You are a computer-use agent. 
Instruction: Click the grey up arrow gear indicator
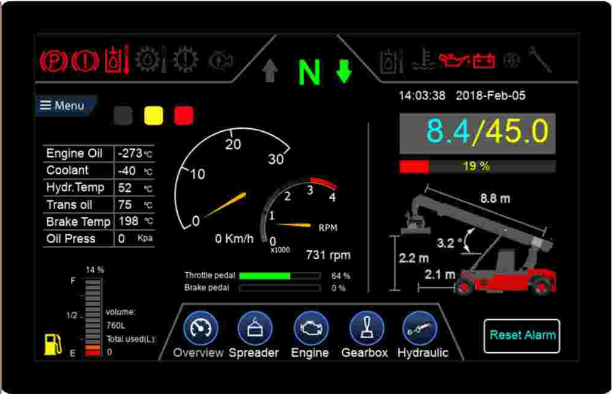click(x=270, y=71)
